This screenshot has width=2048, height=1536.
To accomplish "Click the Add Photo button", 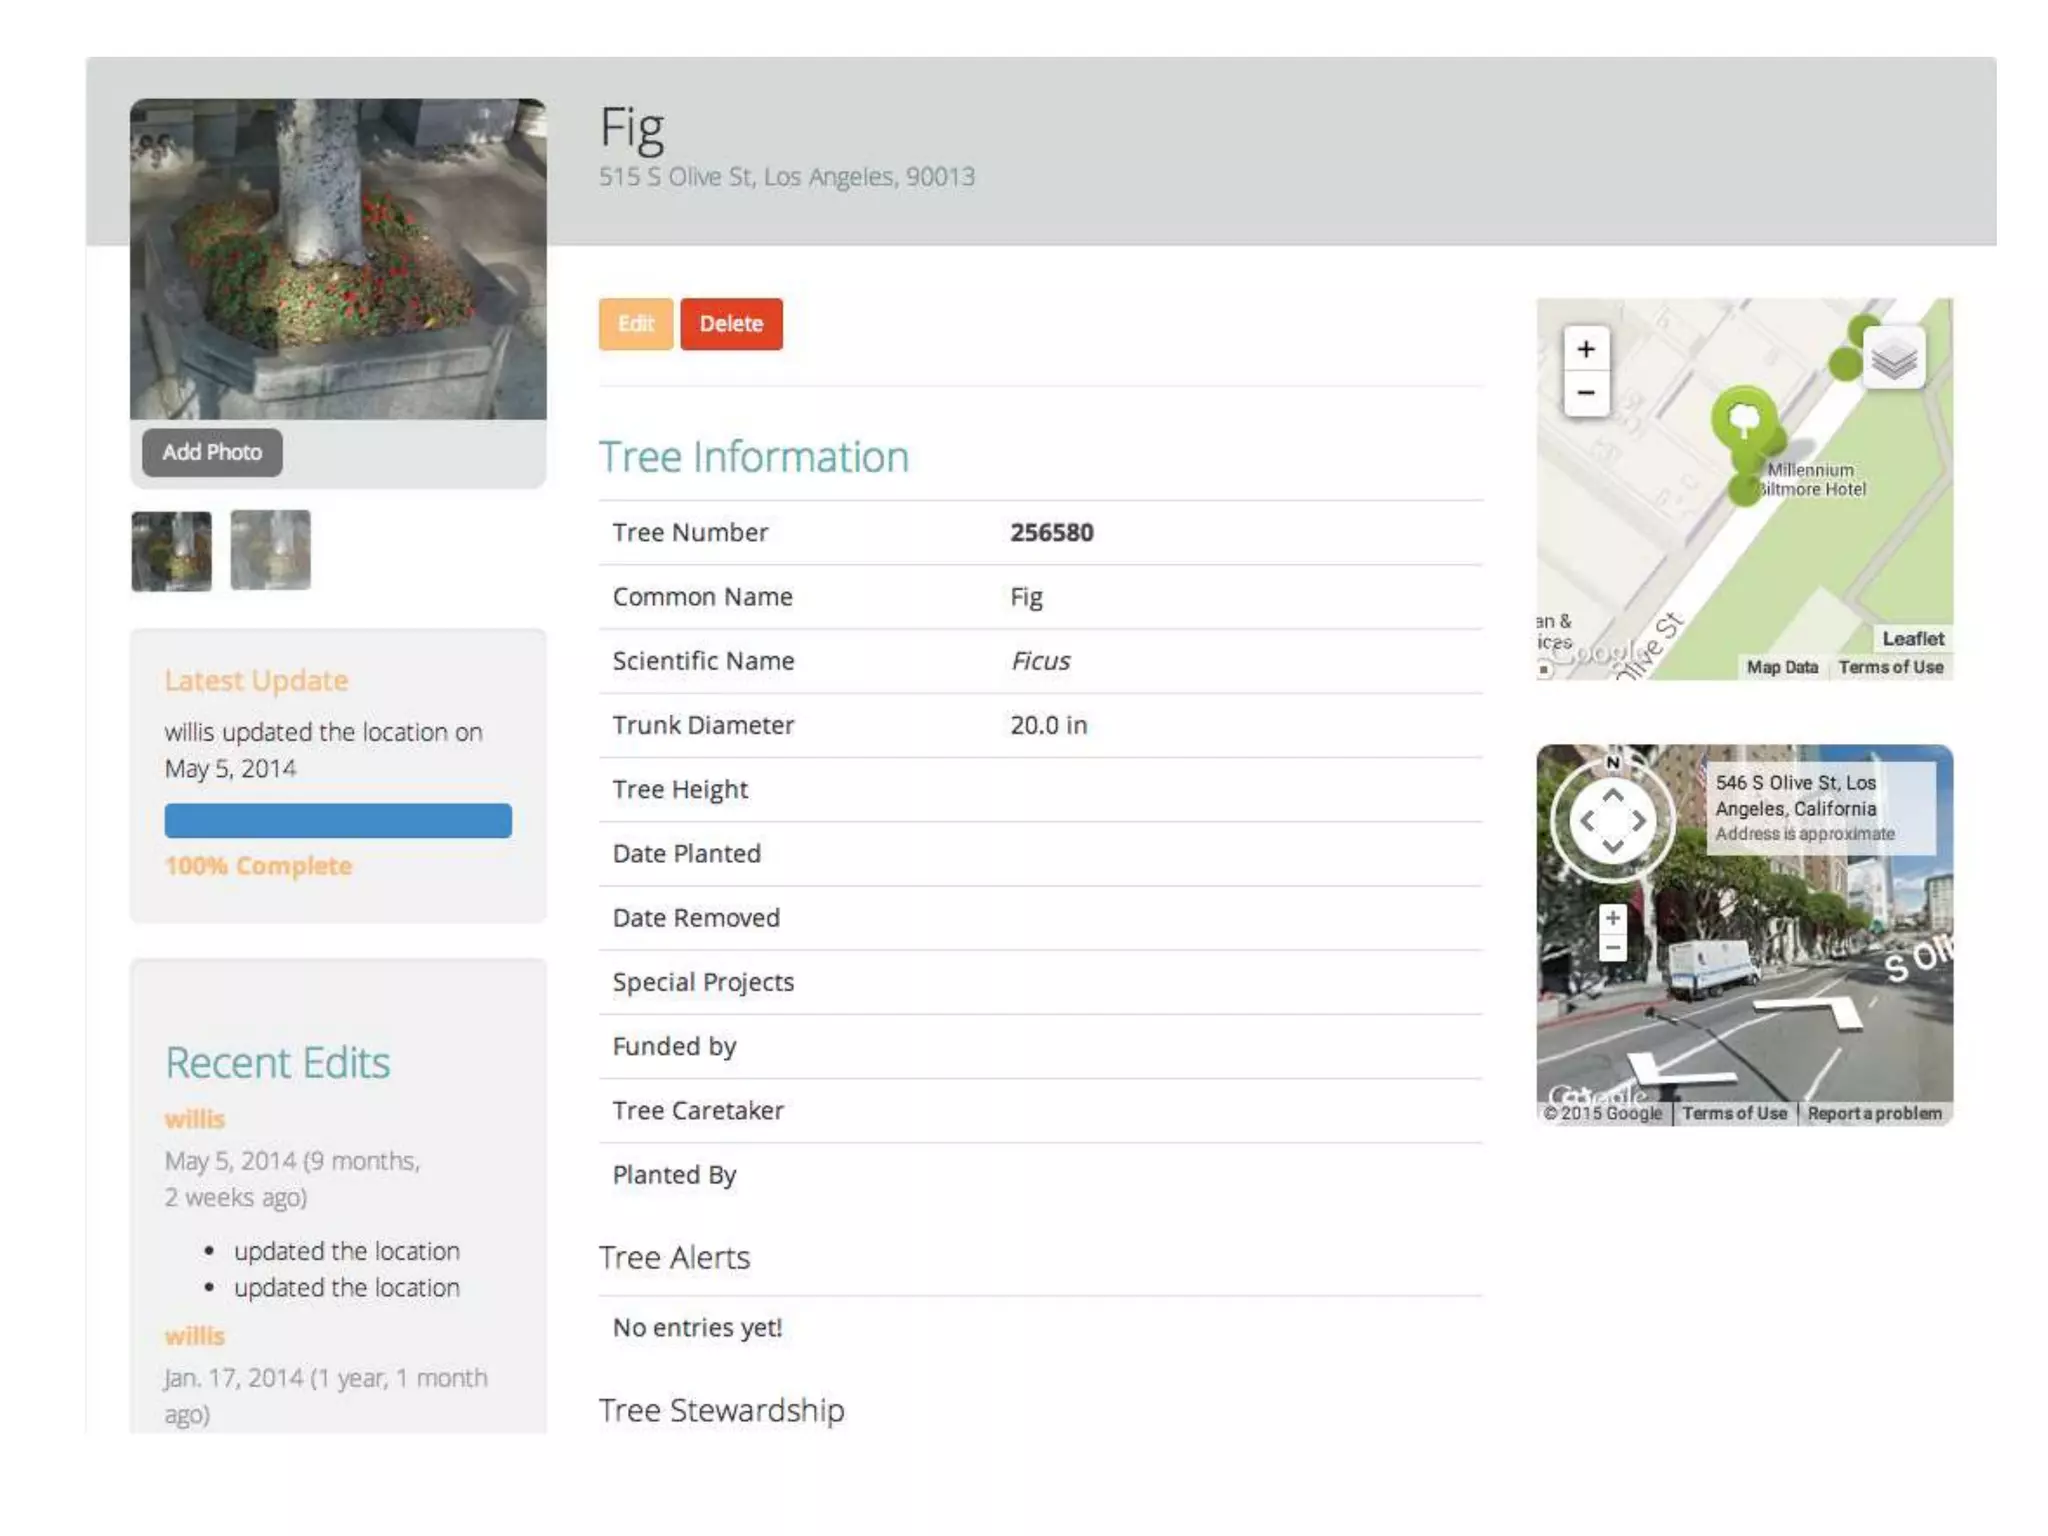I will [x=212, y=452].
